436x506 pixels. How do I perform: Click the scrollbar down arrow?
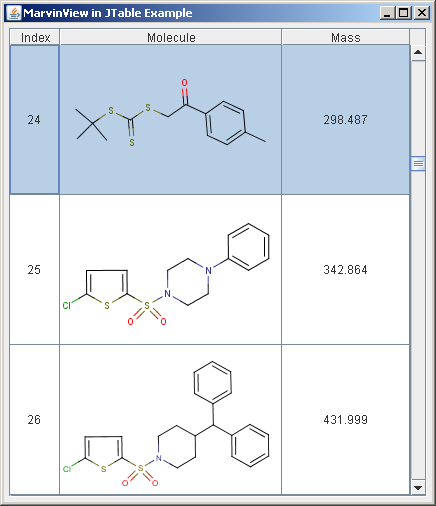pyautogui.click(x=418, y=488)
